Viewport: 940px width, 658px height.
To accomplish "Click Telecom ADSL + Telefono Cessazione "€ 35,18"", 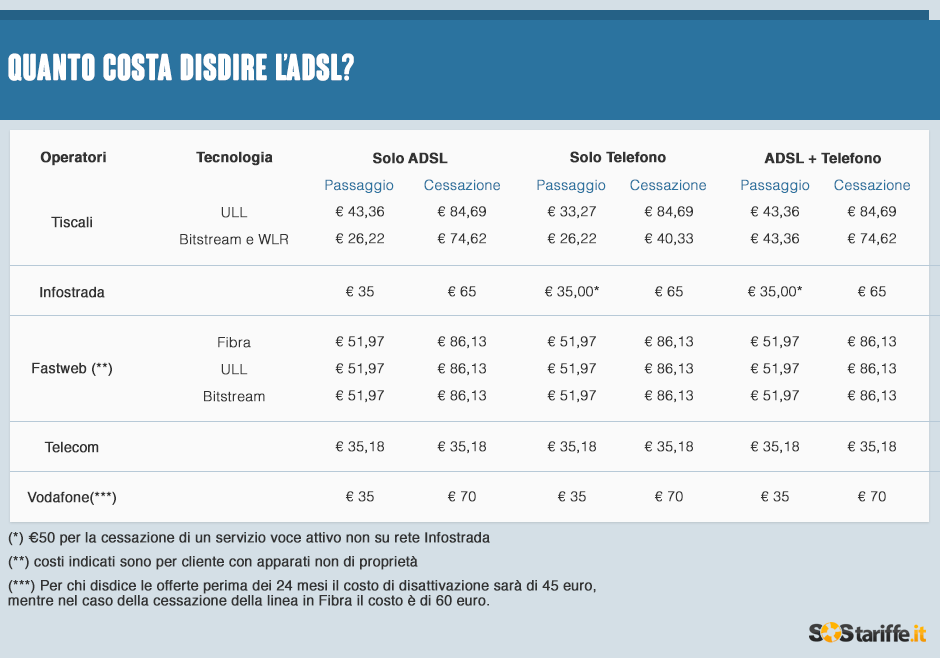I will 872,446.
